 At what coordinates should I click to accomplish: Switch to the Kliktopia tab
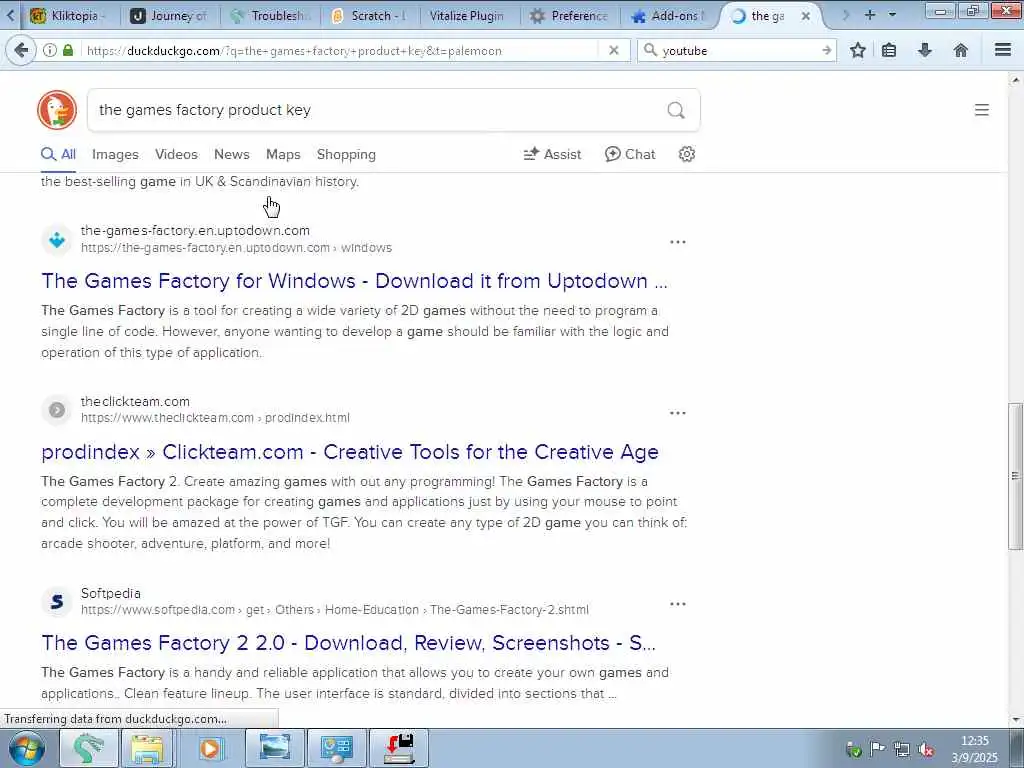point(72,16)
